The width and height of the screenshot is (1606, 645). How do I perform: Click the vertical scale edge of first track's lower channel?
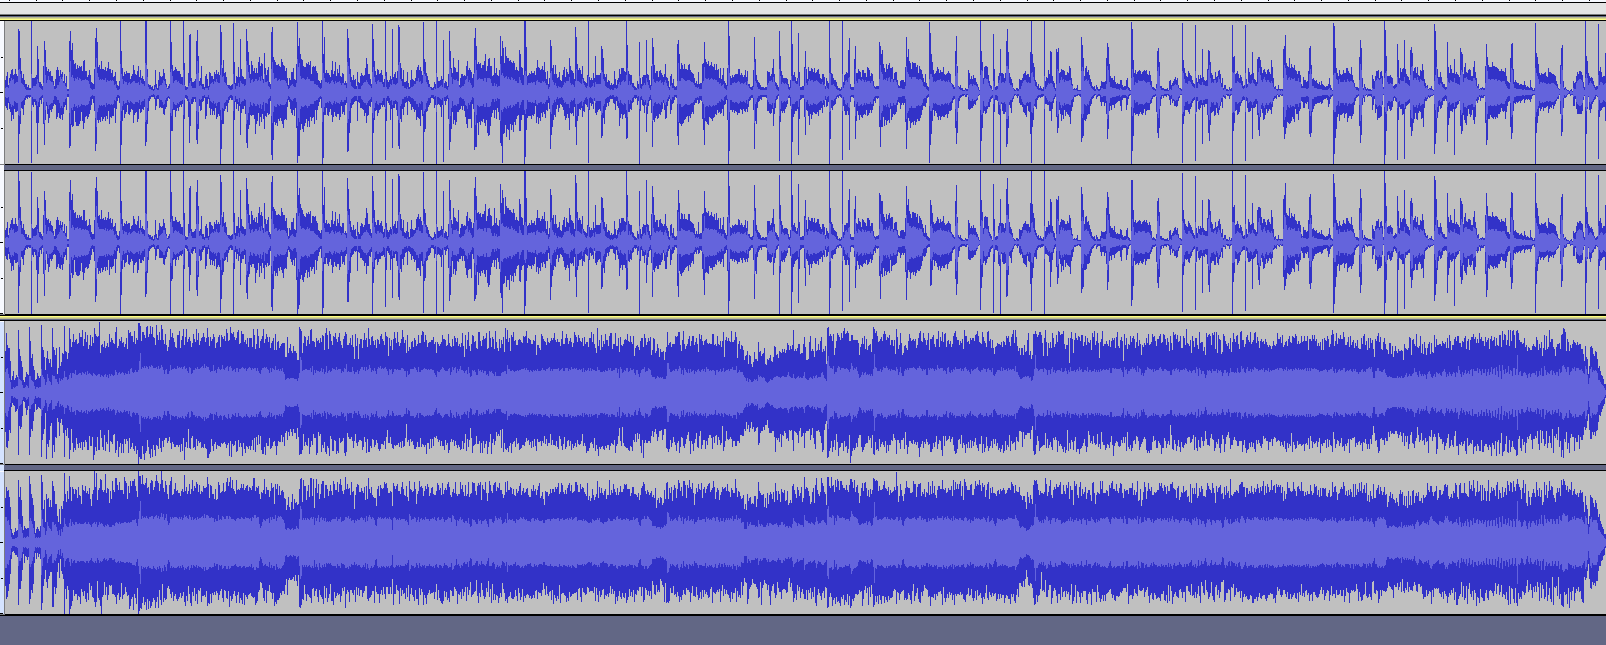point(3,242)
